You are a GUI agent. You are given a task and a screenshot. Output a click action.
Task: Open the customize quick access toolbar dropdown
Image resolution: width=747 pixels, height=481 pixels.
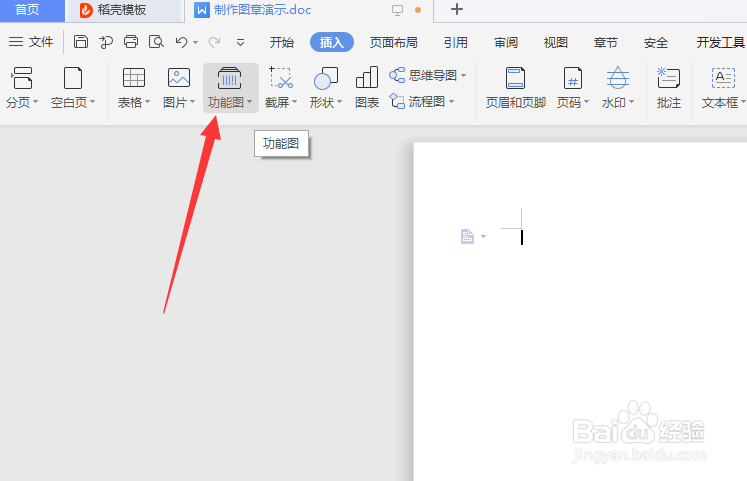click(x=241, y=42)
